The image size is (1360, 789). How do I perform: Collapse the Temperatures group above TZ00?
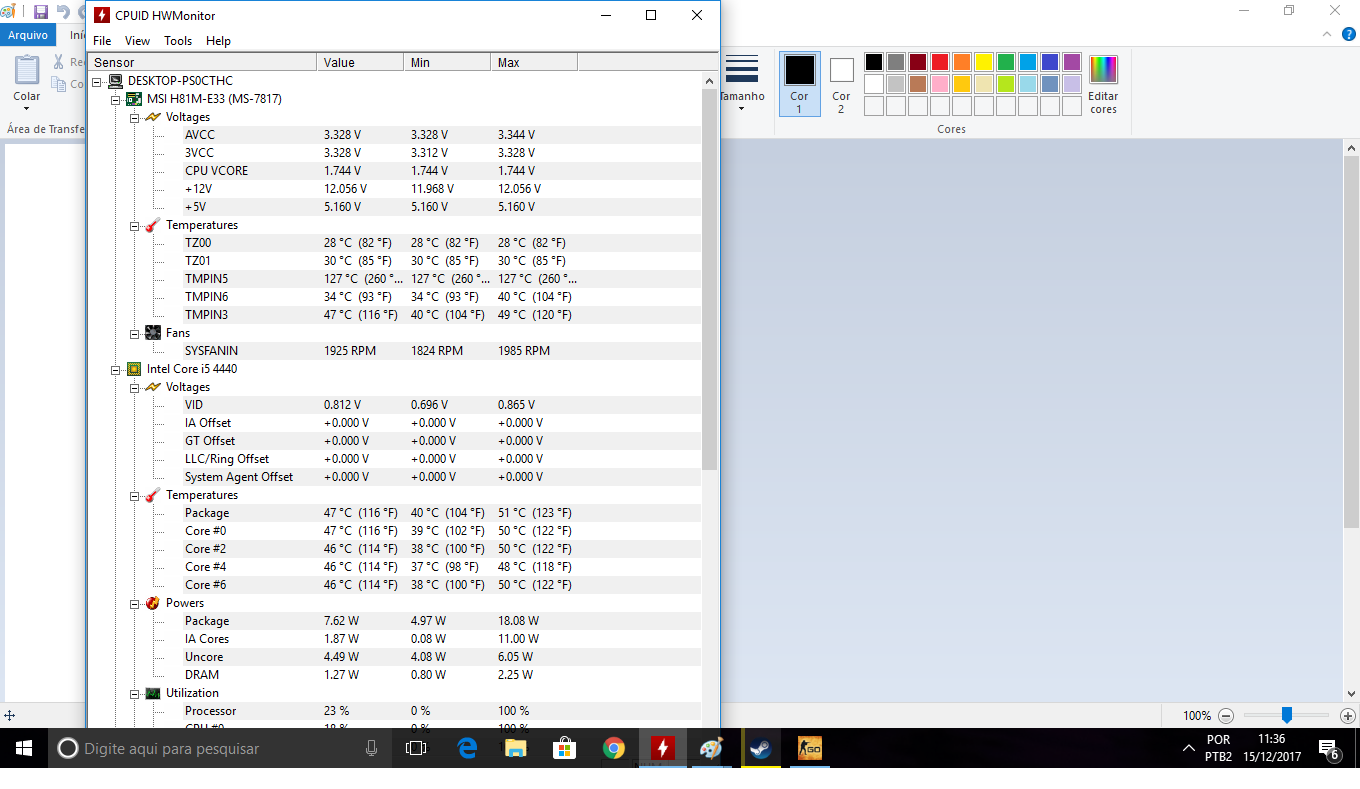(134, 225)
